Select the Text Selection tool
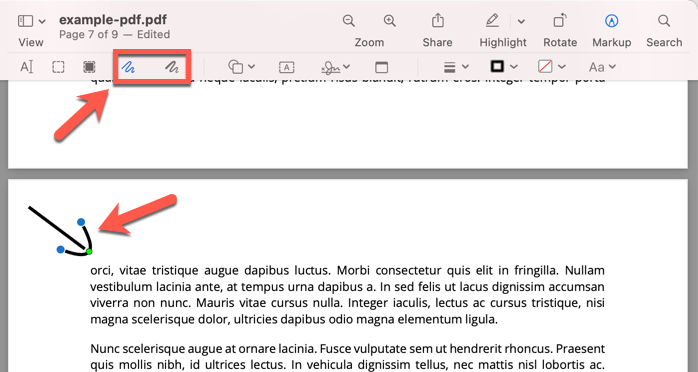Screen dimensions: 698x372 coord(27,67)
